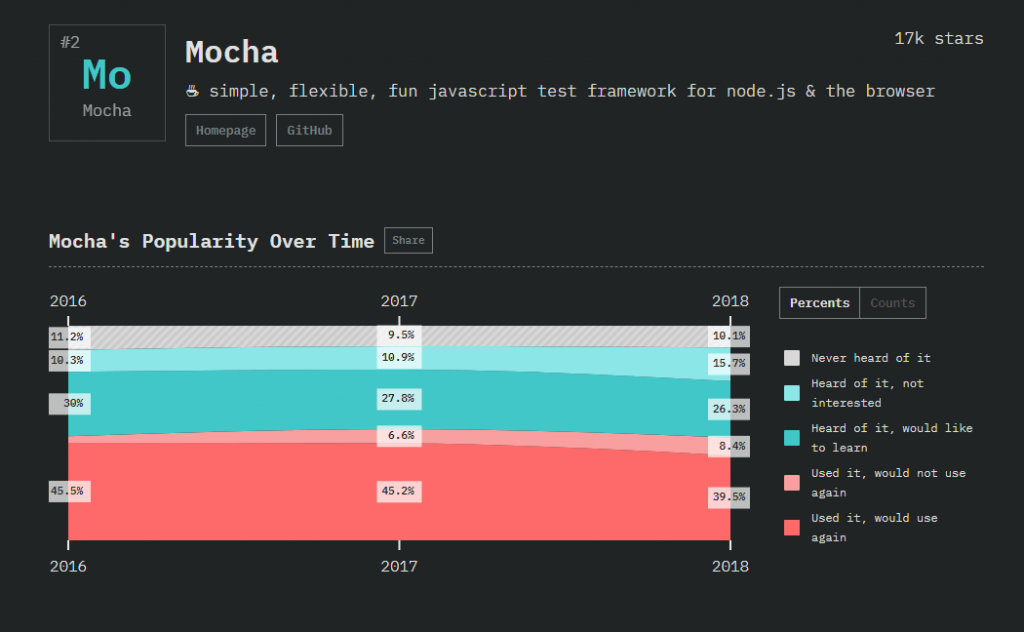
Task: Click the coffee cup emoji icon
Action: click(x=193, y=91)
